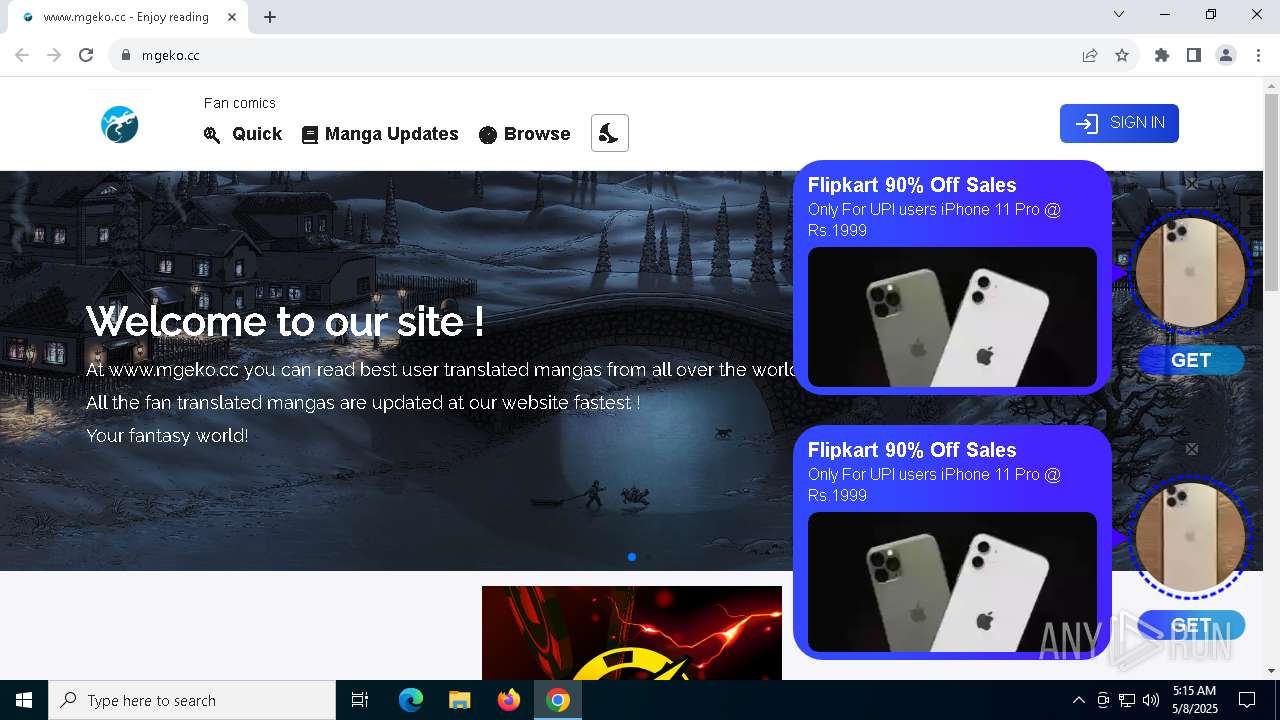This screenshot has width=1280, height=720.
Task: Open the Browse menu item
Action: point(525,134)
